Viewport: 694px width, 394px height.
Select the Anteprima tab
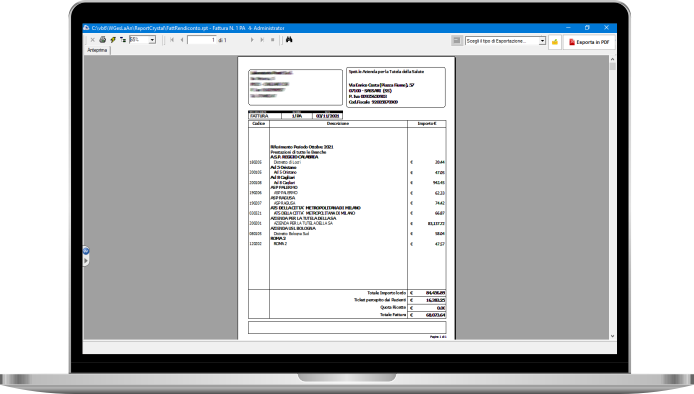97,50
